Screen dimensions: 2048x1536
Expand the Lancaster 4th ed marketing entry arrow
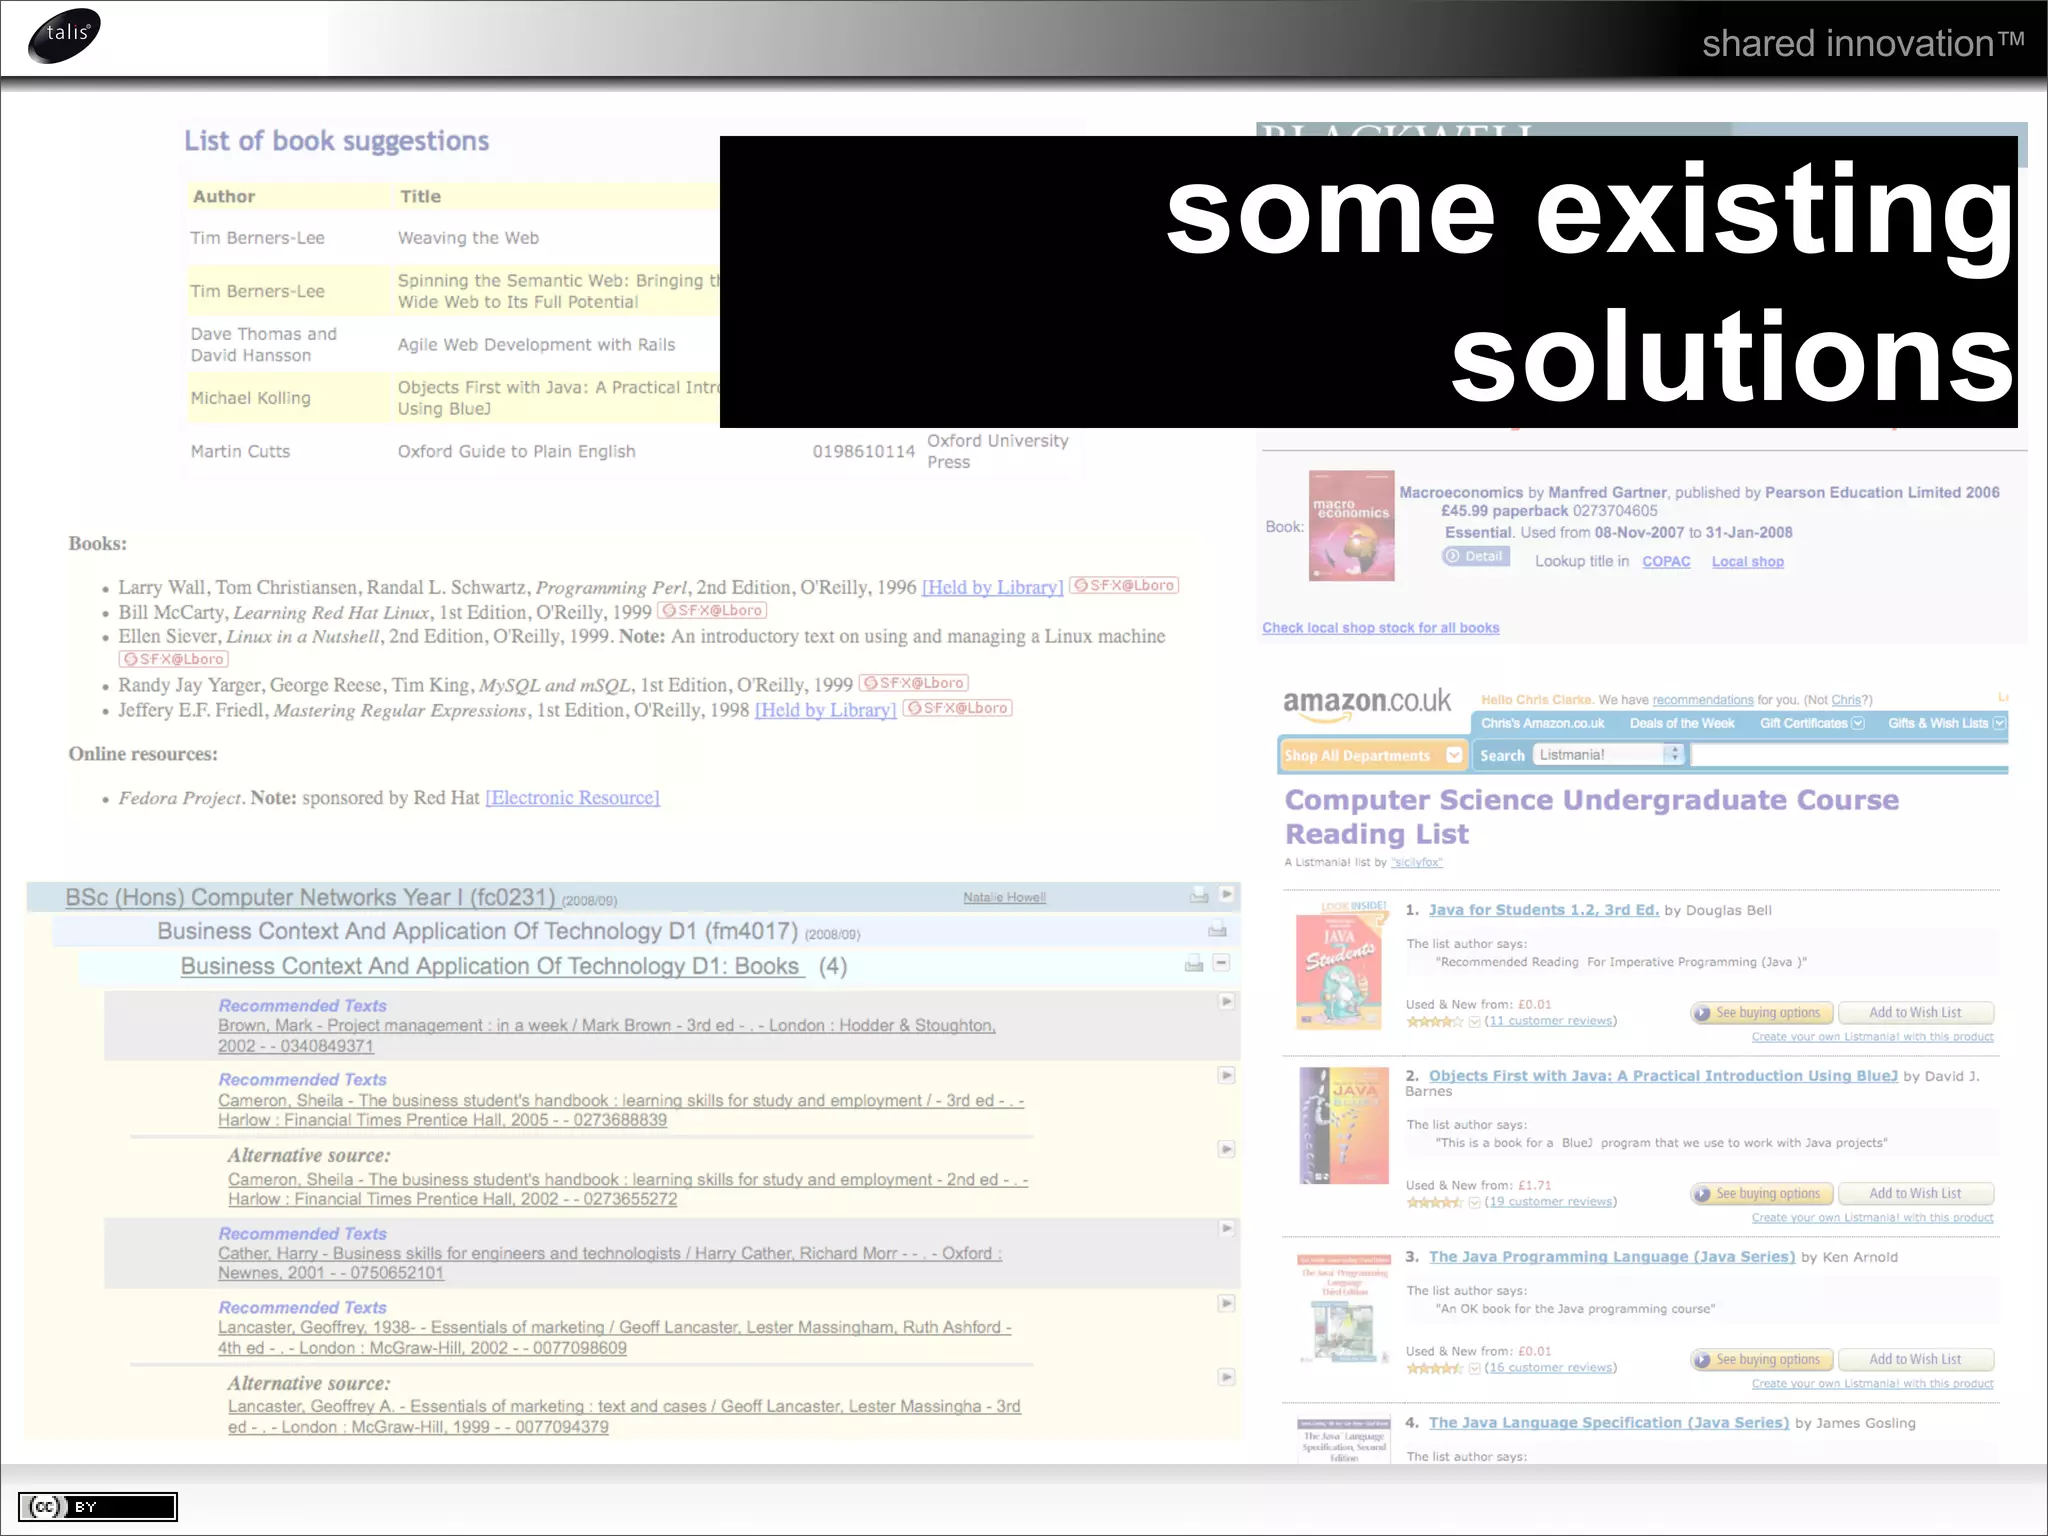click(1227, 1303)
